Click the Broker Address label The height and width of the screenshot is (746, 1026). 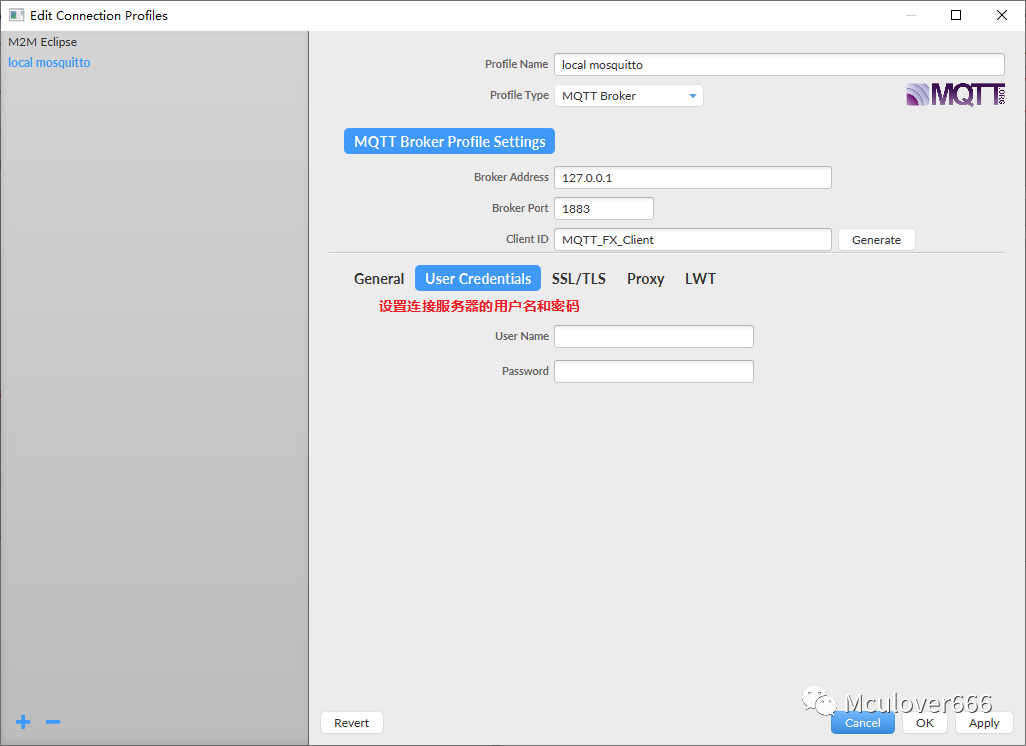511,177
